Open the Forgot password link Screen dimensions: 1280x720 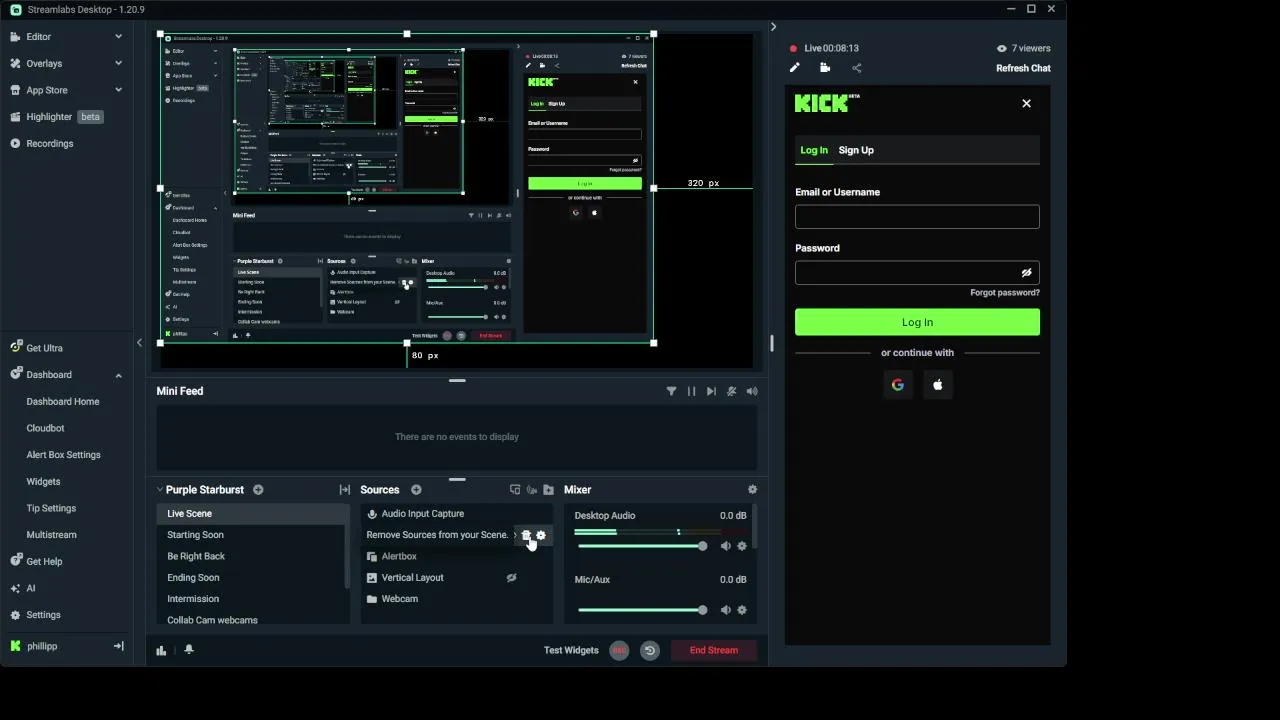tap(1005, 293)
